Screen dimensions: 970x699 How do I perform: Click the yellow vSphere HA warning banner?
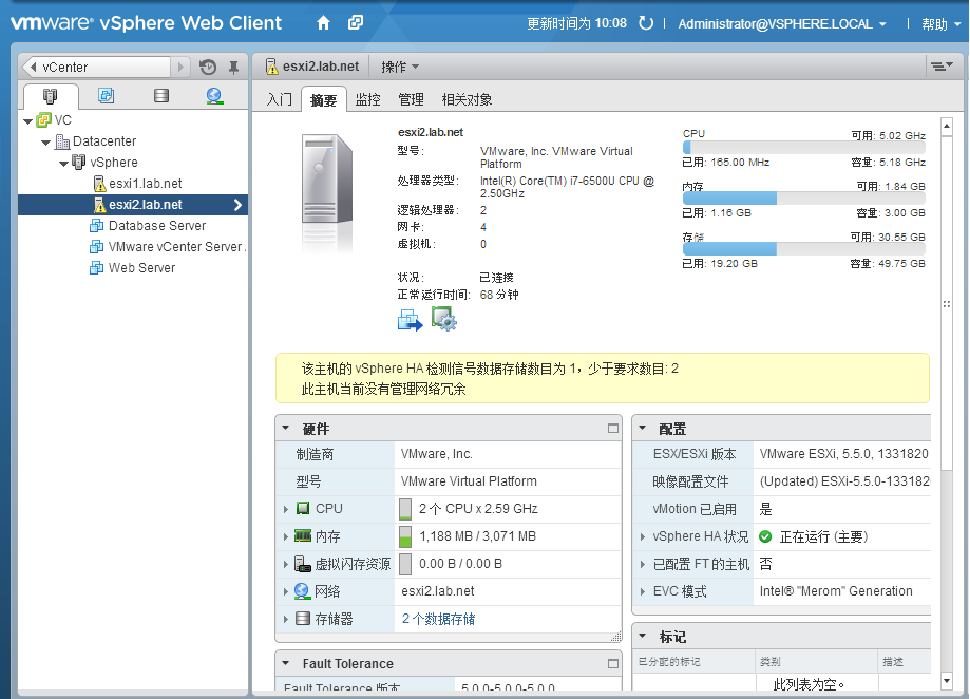coord(602,378)
